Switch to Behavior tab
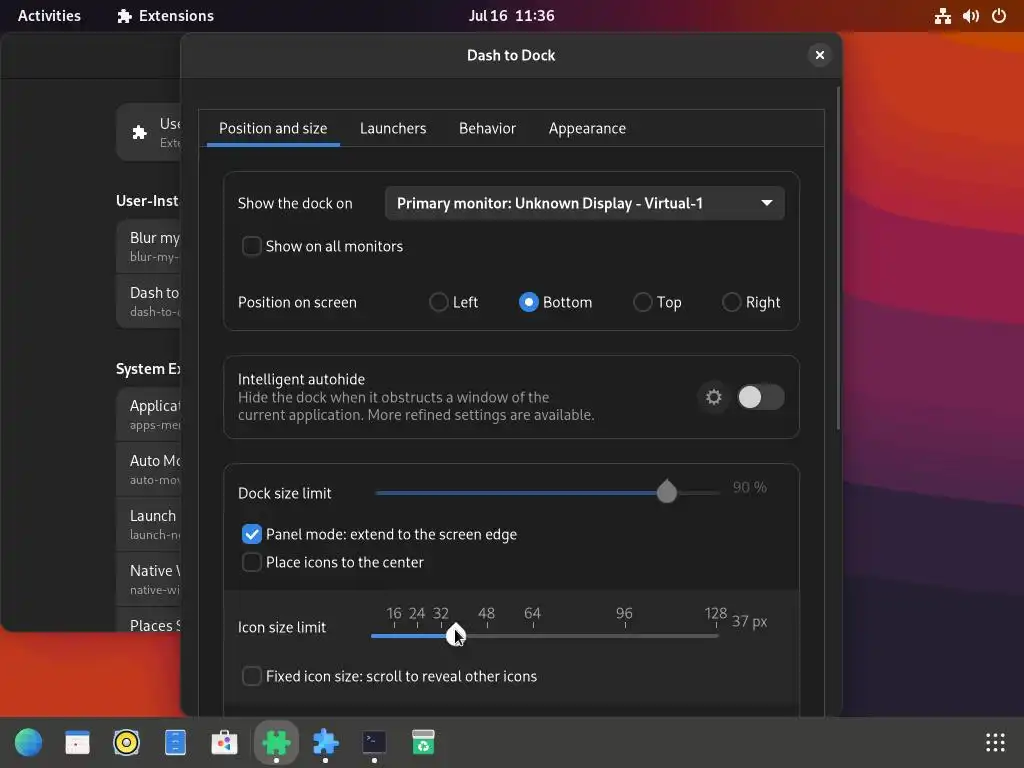 [487, 129]
